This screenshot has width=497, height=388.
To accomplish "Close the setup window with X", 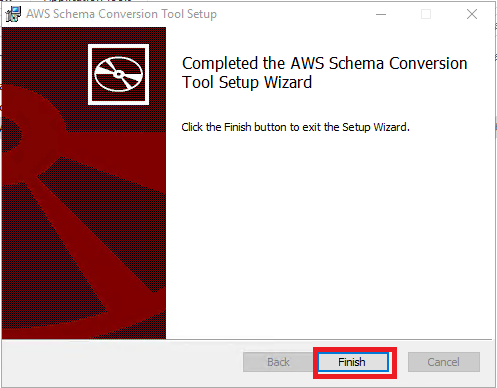I will pyautogui.click(x=472, y=14).
